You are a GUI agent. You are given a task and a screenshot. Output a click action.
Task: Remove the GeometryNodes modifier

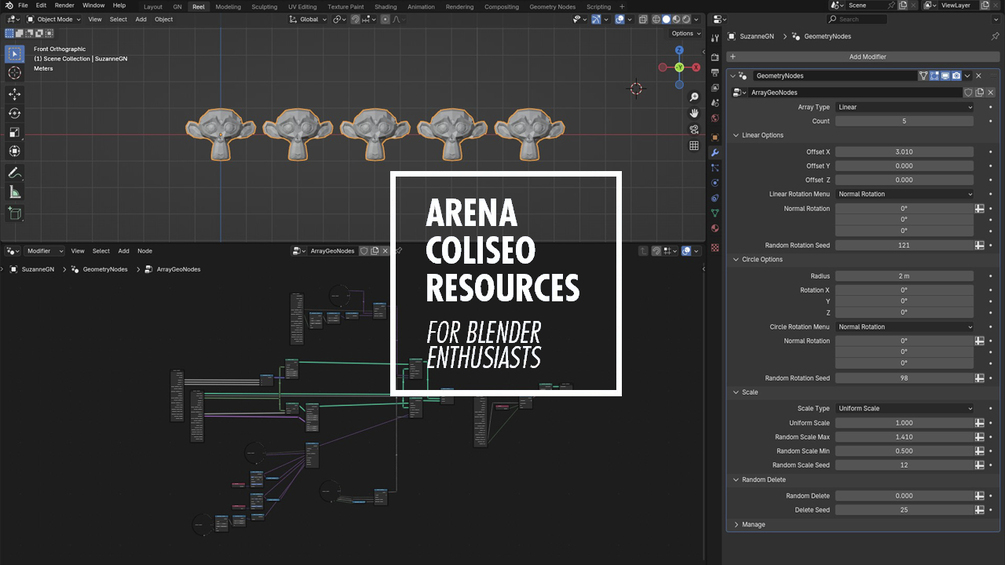[979, 76]
